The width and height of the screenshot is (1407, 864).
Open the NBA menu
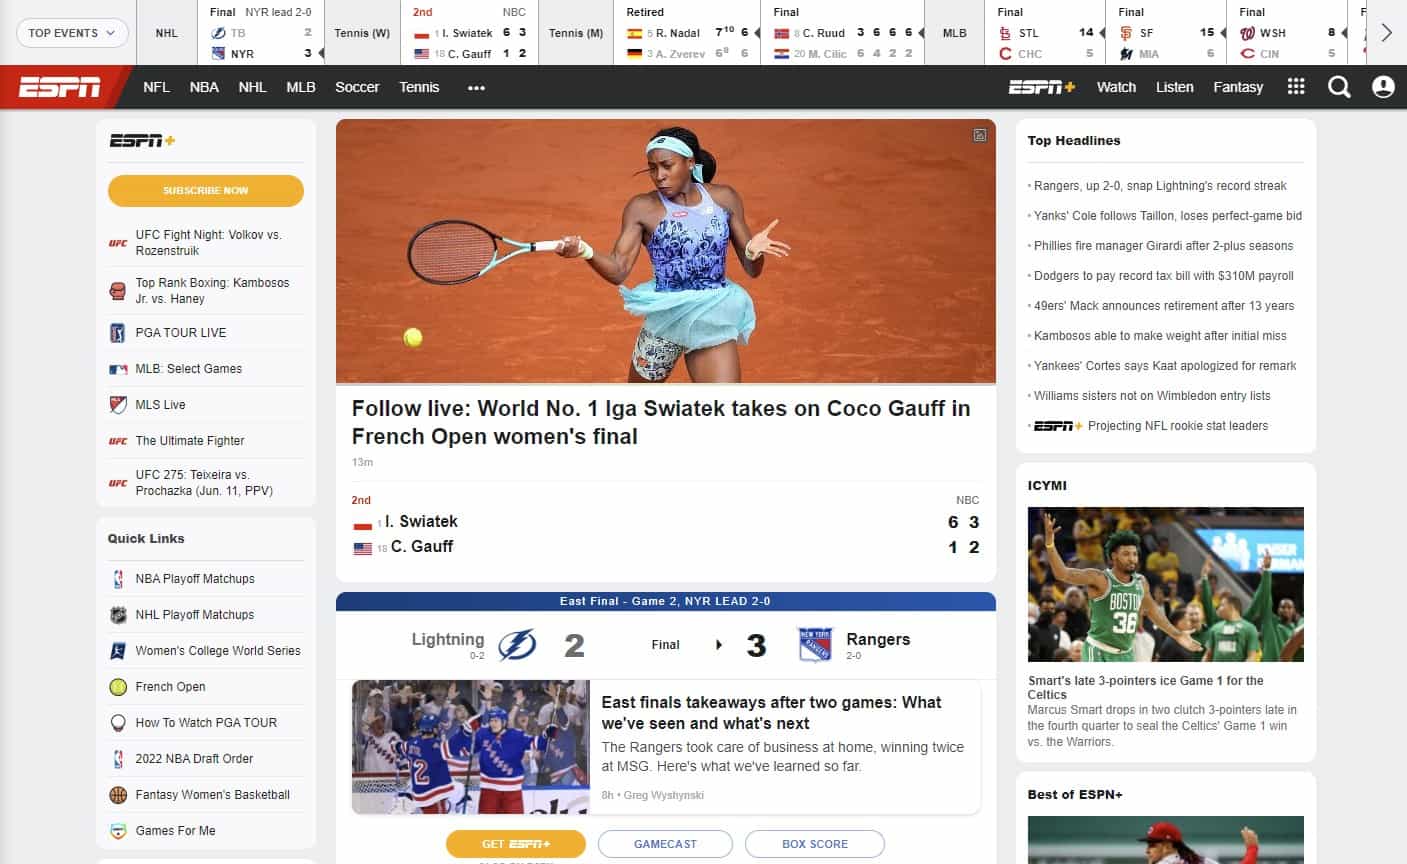pos(204,87)
